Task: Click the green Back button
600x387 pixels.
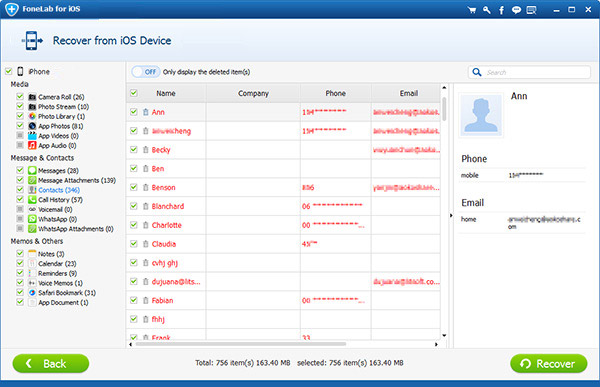Action: 51,363
